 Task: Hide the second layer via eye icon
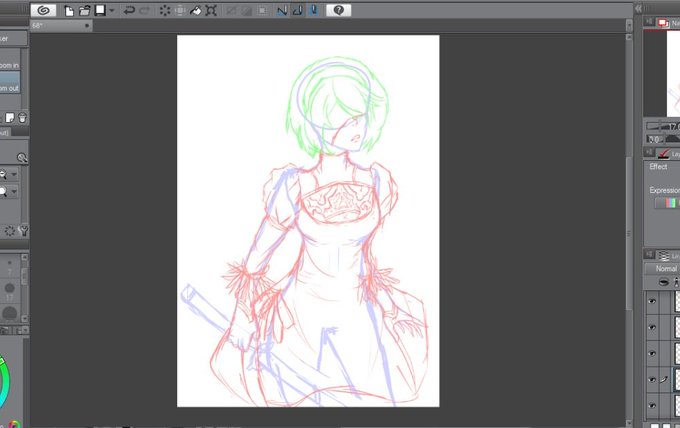click(652, 327)
